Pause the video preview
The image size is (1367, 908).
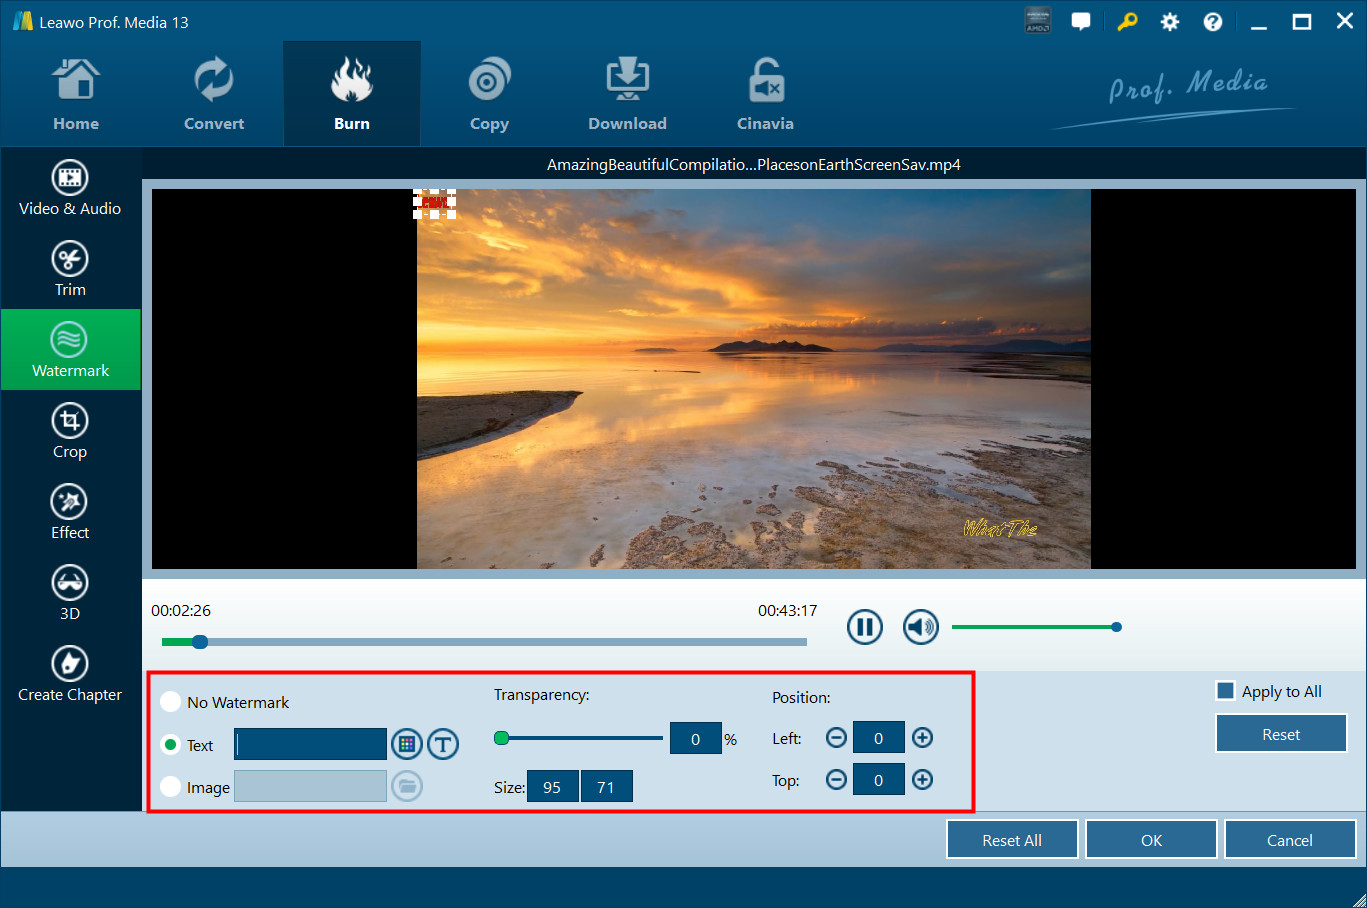[864, 627]
